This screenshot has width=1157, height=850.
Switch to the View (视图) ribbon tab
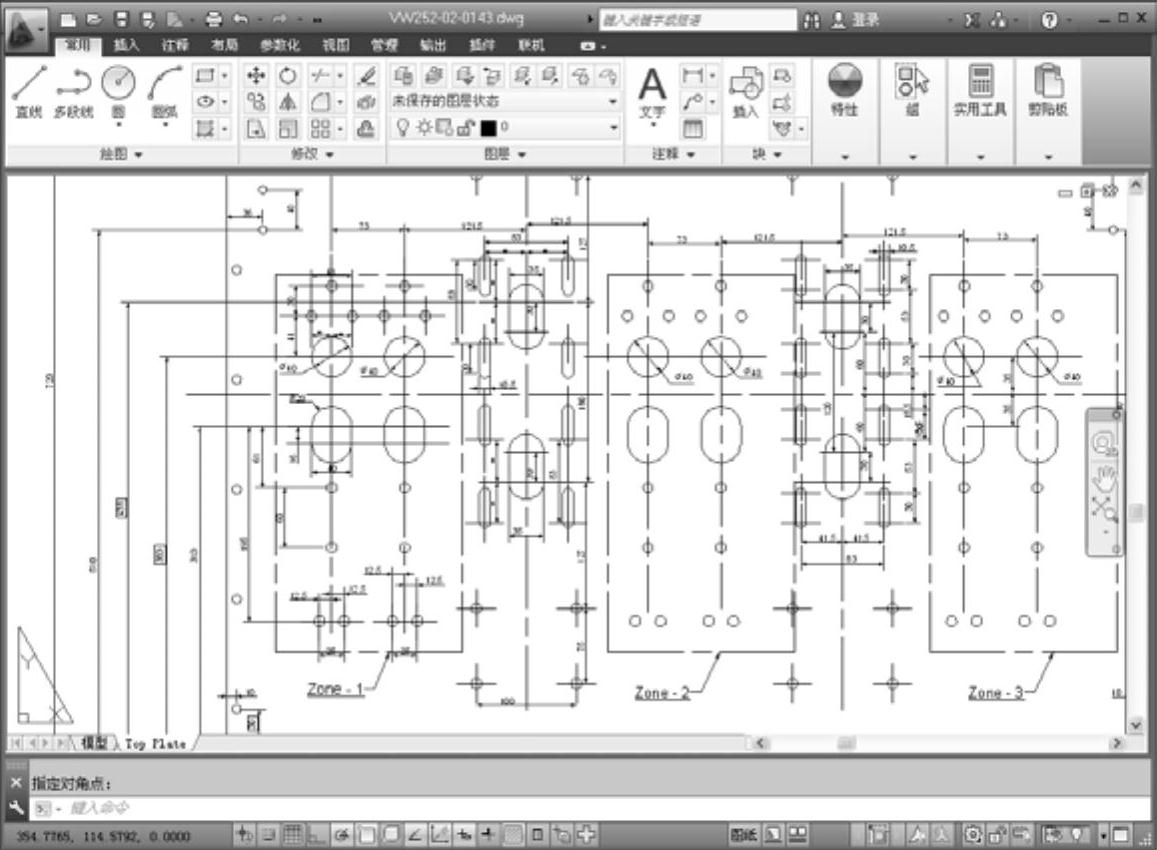pyautogui.click(x=336, y=45)
